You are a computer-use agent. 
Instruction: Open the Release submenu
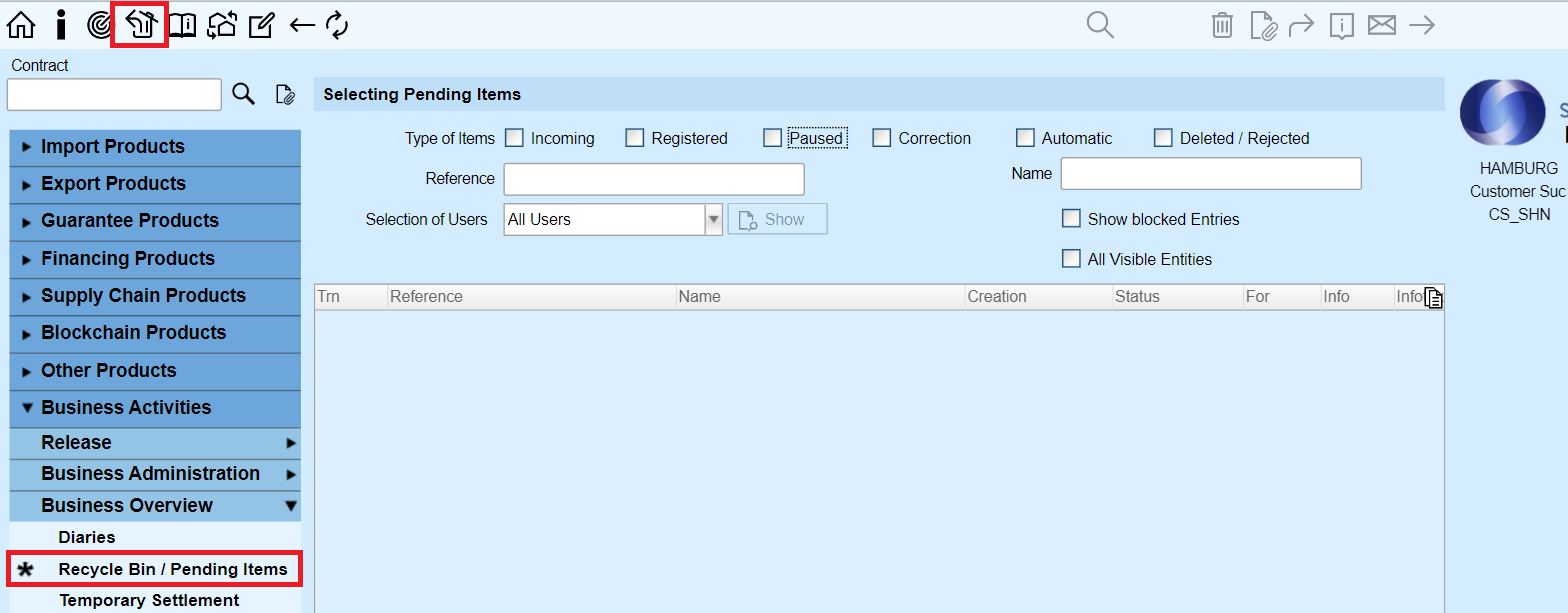[x=155, y=443]
